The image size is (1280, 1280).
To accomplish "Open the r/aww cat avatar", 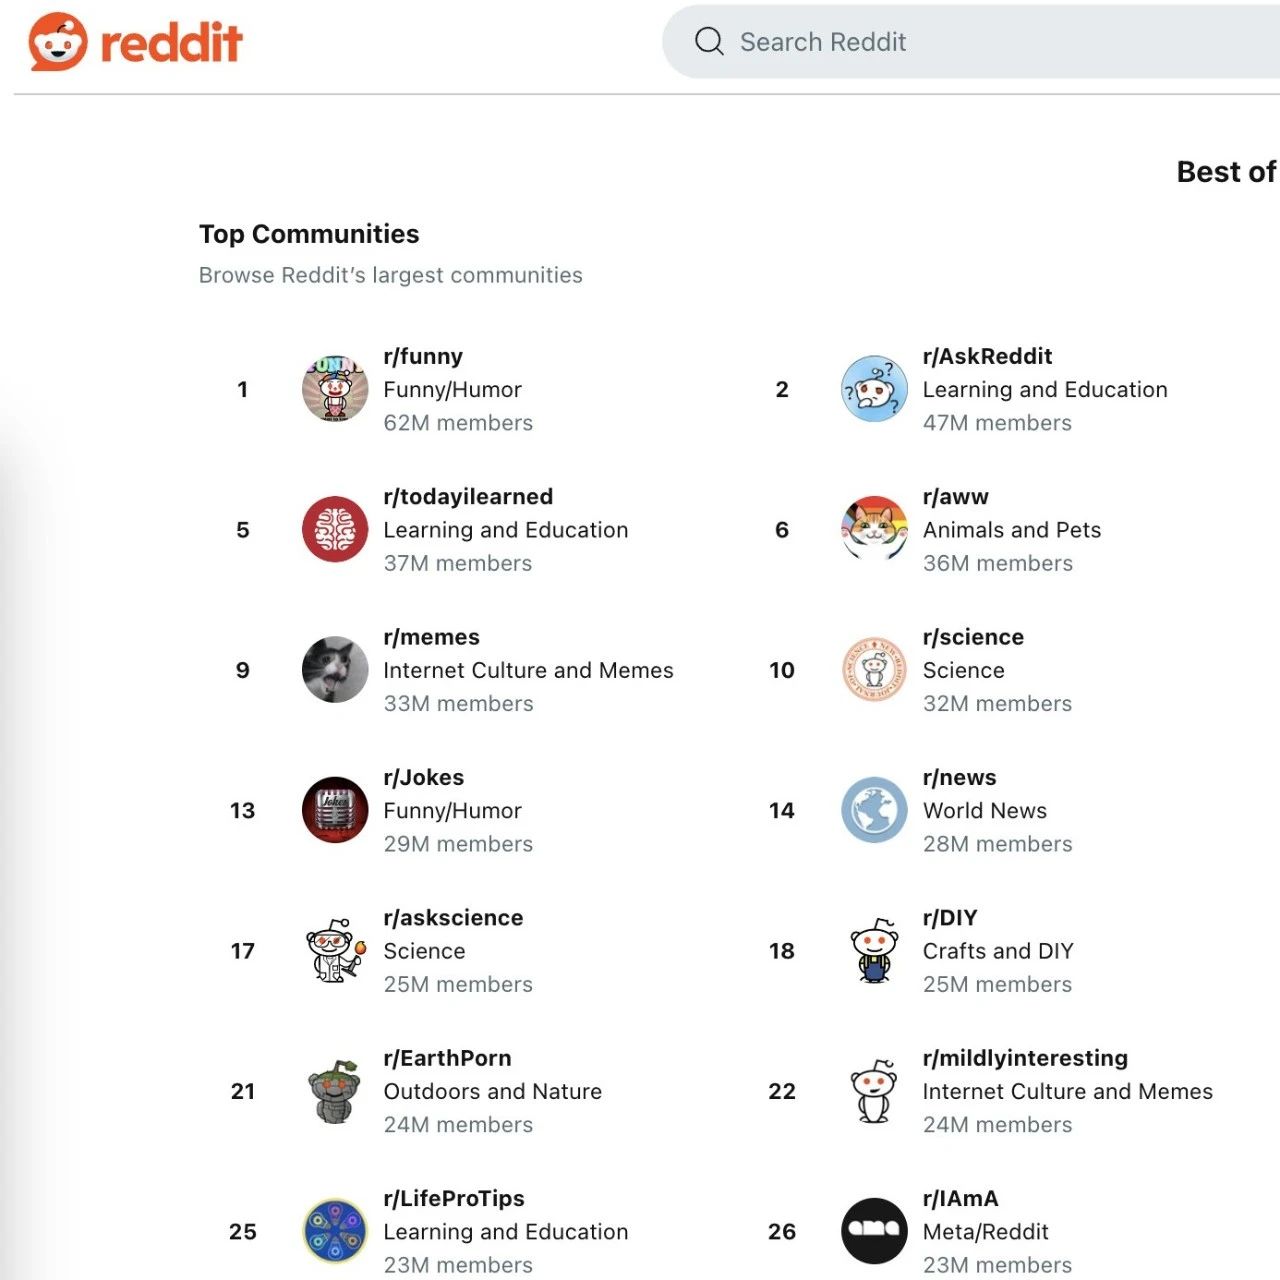I will coord(874,529).
